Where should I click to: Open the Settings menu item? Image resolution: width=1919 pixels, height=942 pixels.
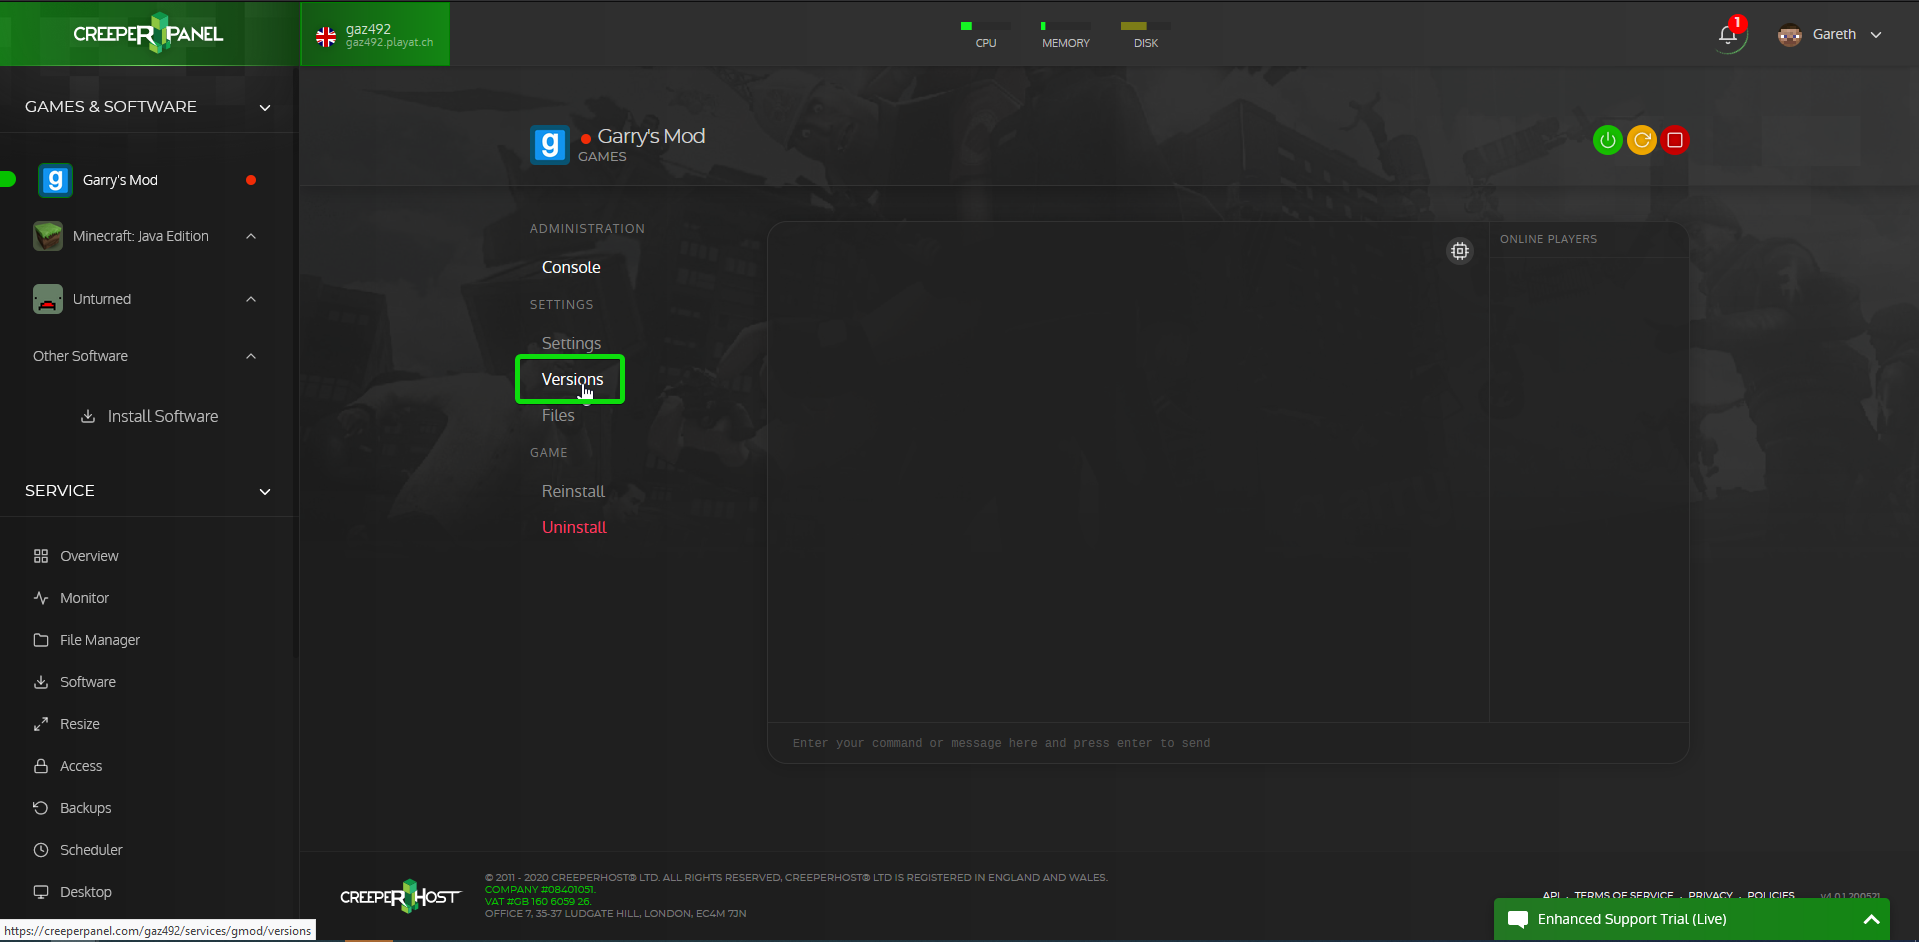tap(571, 343)
